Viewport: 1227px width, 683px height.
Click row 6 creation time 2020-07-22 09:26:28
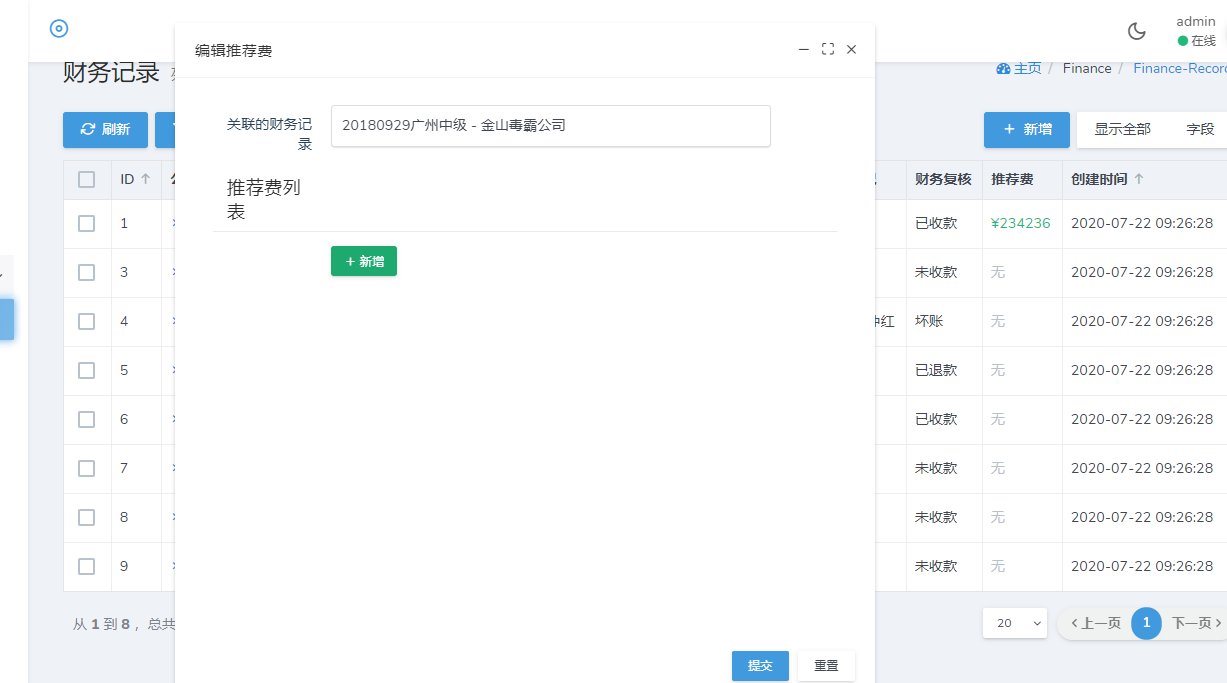1142,420
